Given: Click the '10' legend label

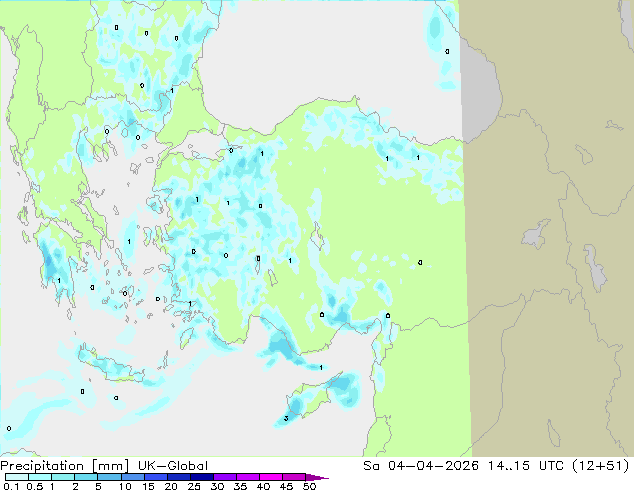Looking at the screenshot, I should coord(125,486).
